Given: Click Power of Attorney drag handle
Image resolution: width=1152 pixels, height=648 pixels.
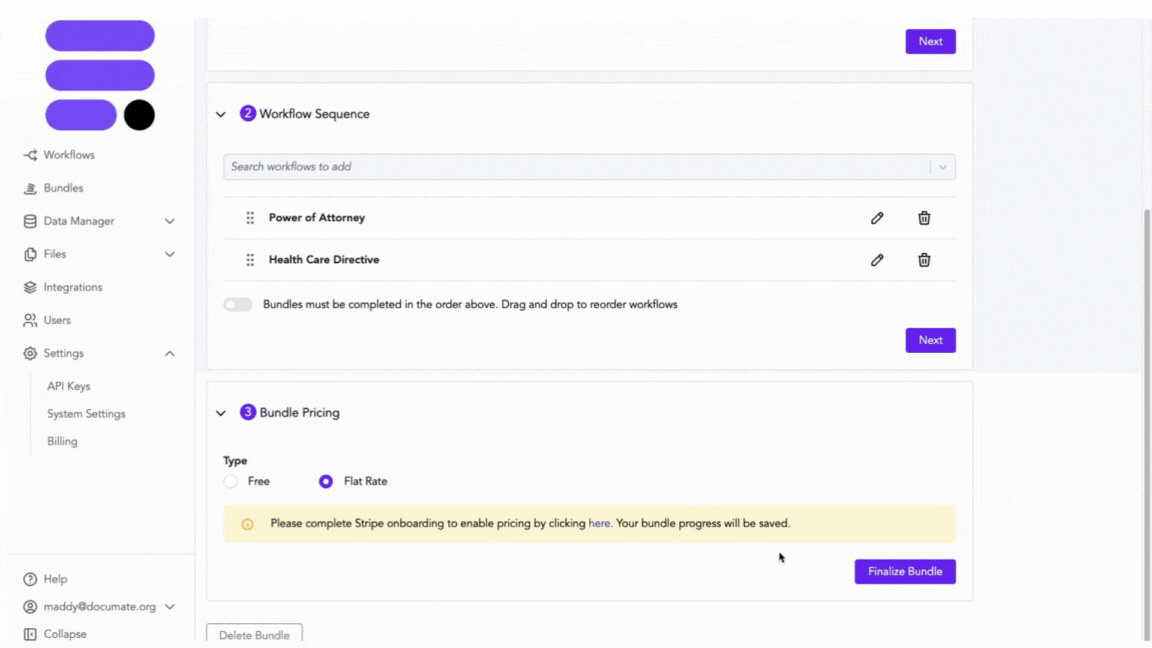Looking at the screenshot, I should [251, 218].
